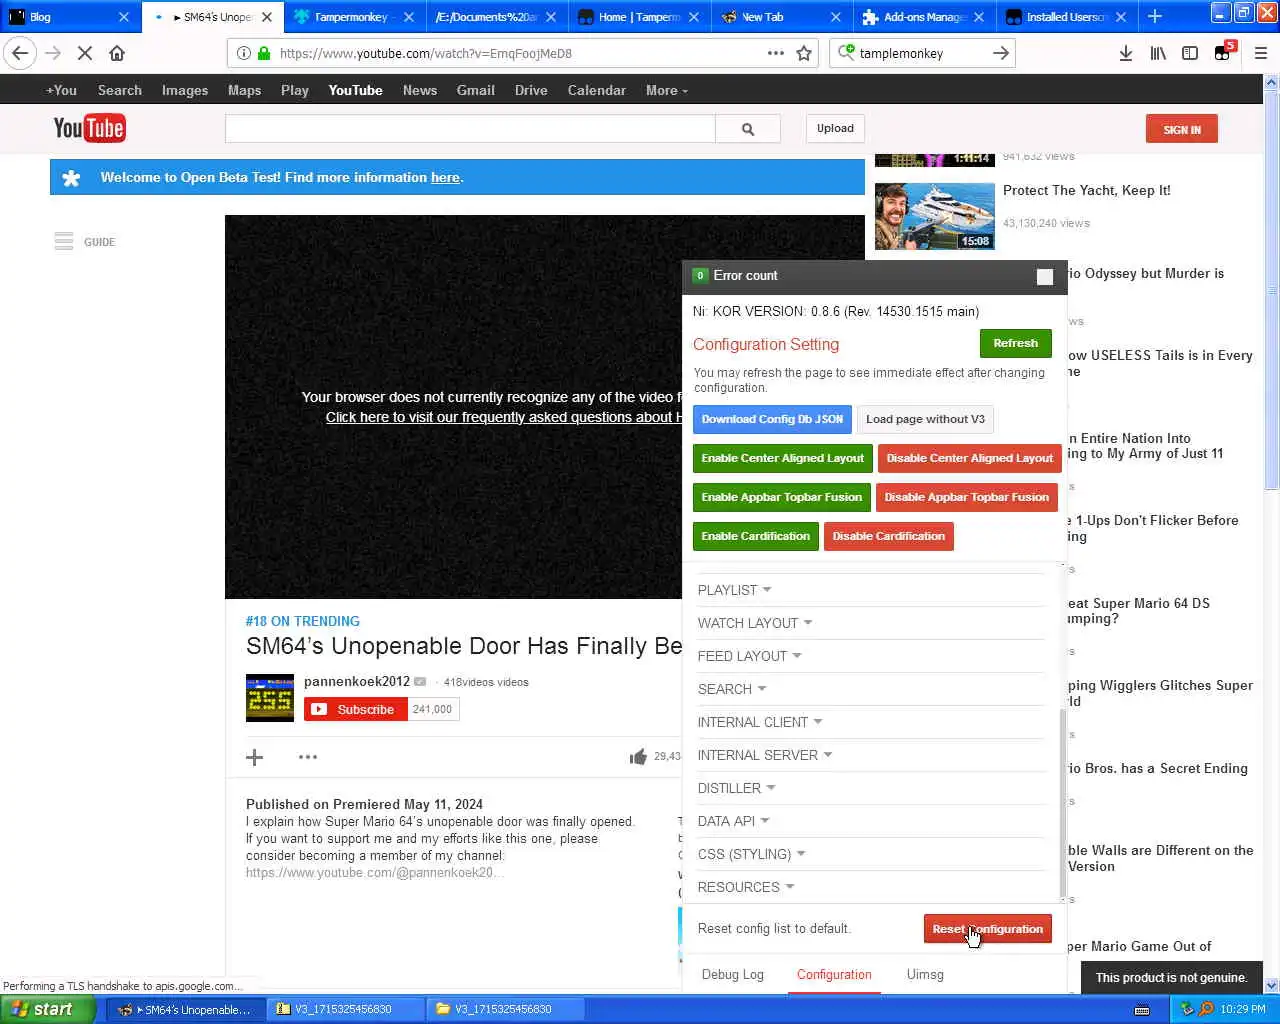Screen dimensions: 1280x1024
Task: Open the Firefox hamburger menu
Action: point(1260,53)
